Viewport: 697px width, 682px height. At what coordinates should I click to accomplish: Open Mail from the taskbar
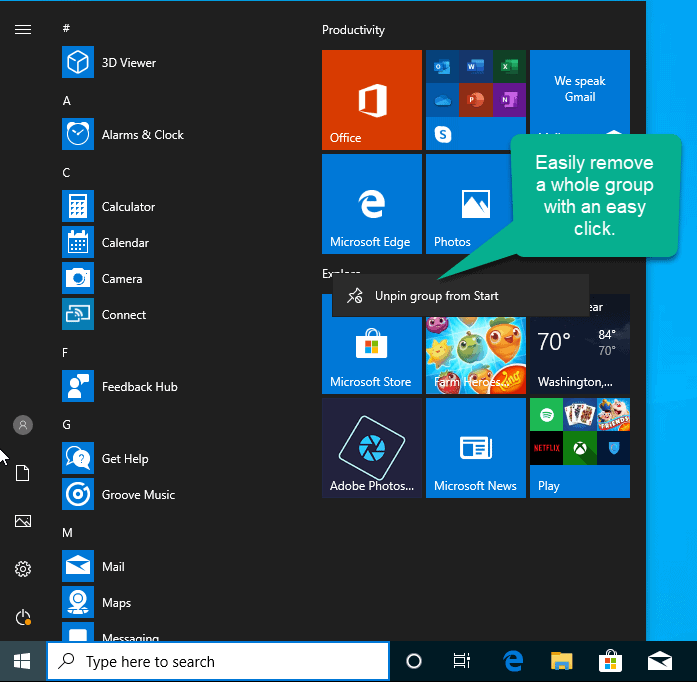tap(660, 661)
